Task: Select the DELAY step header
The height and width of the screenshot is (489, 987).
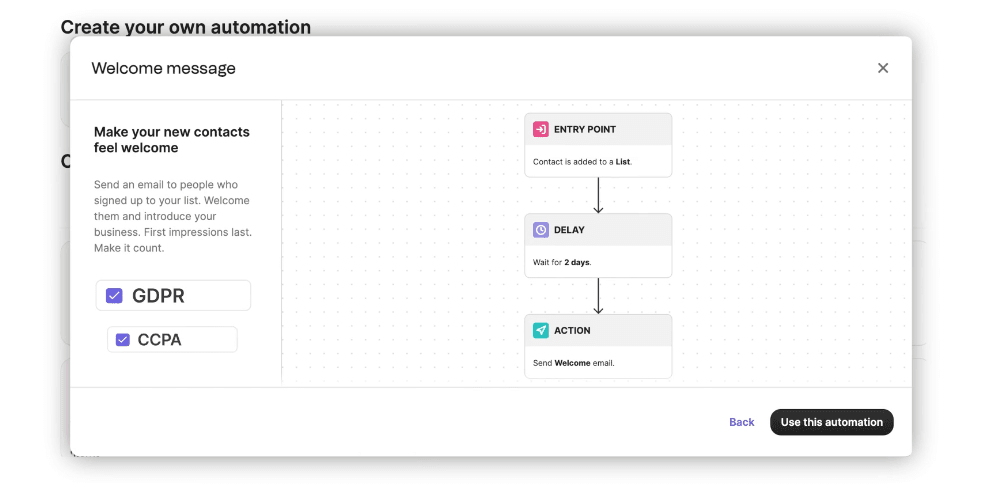Action: [569, 230]
